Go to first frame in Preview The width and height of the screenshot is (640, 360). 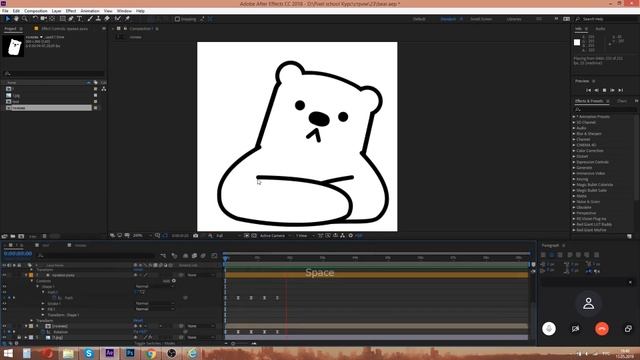(x=589, y=90)
